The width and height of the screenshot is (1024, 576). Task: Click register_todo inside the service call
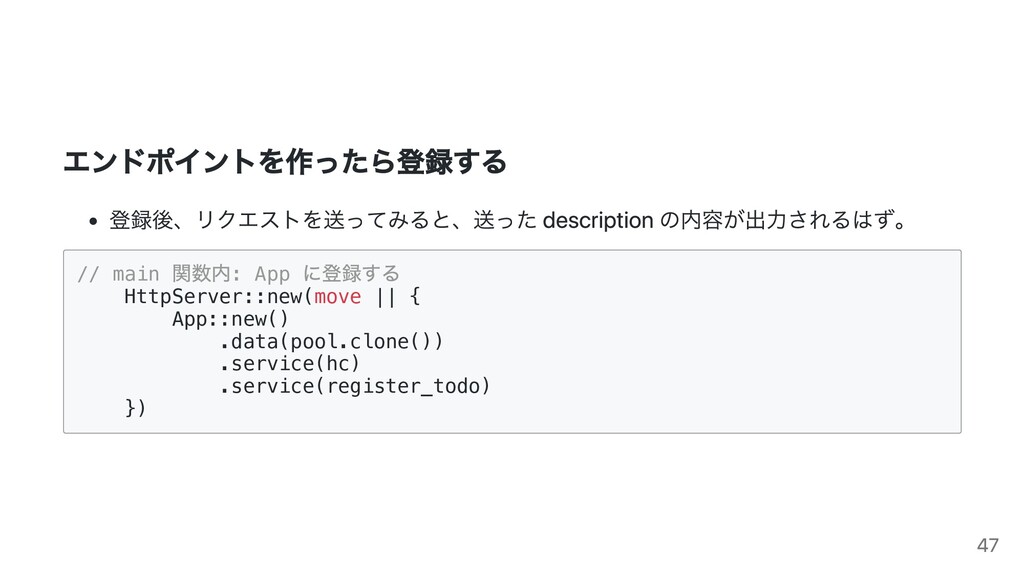pos(403,386)
